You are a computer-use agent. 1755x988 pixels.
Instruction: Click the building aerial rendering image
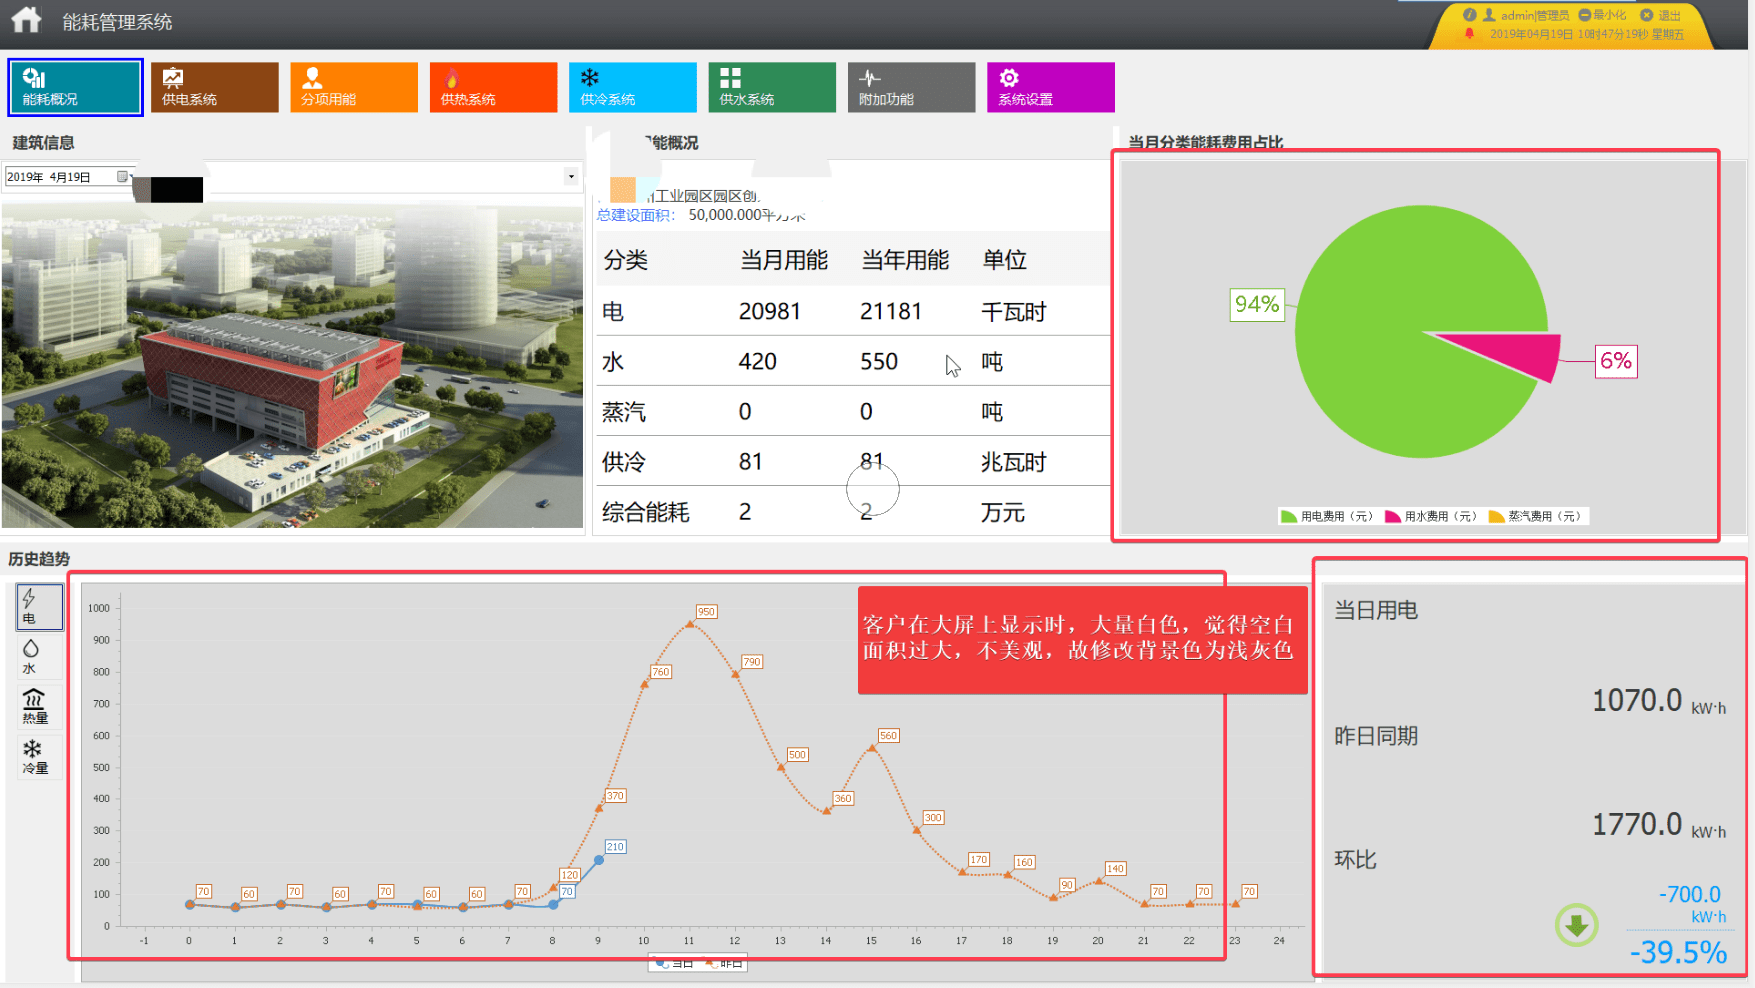click(x=292, y=365)
